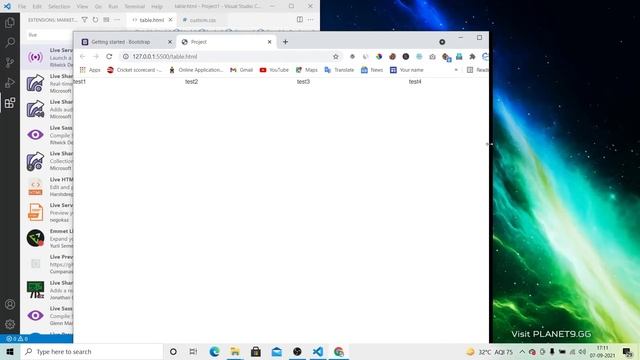
Task: Select the Live Sass Compiler eye icon
Action: [x=35, y=135]
